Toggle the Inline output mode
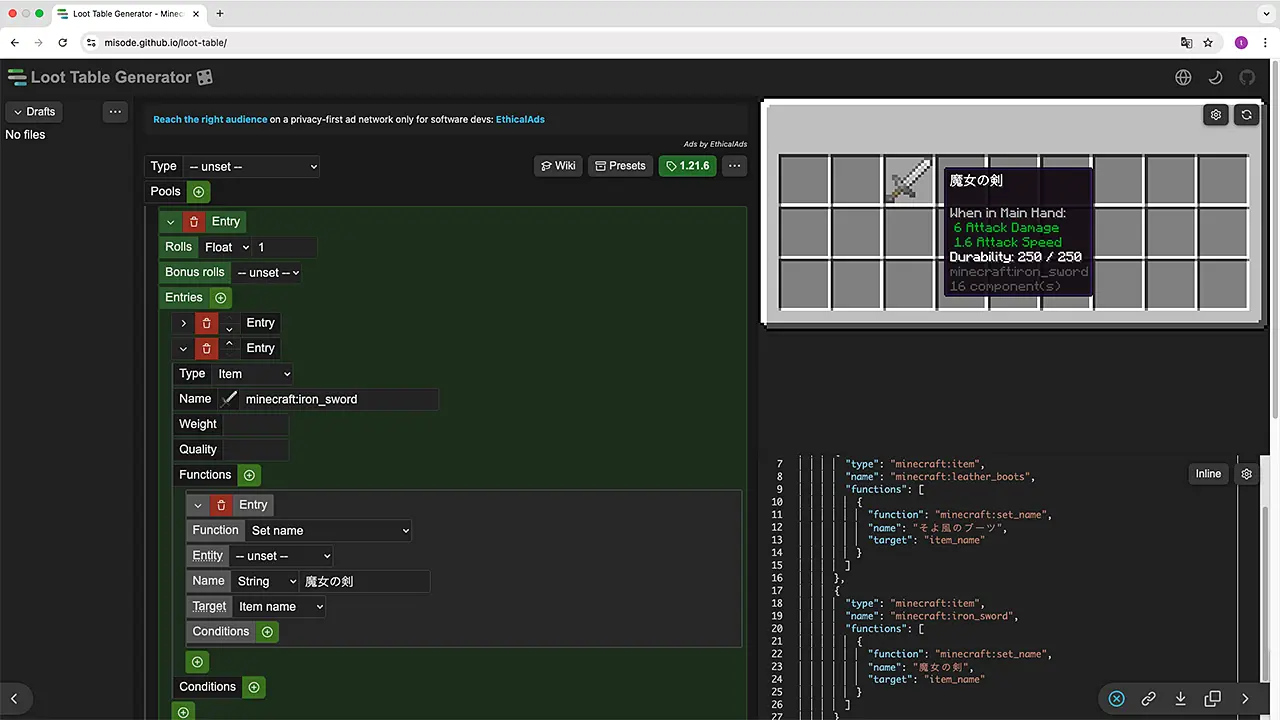 (1208, 474)
